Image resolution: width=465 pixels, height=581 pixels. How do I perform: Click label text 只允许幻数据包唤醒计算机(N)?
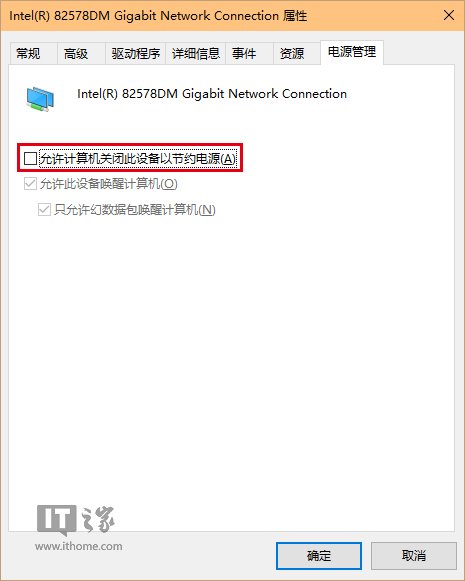click(x=135, y=210)
